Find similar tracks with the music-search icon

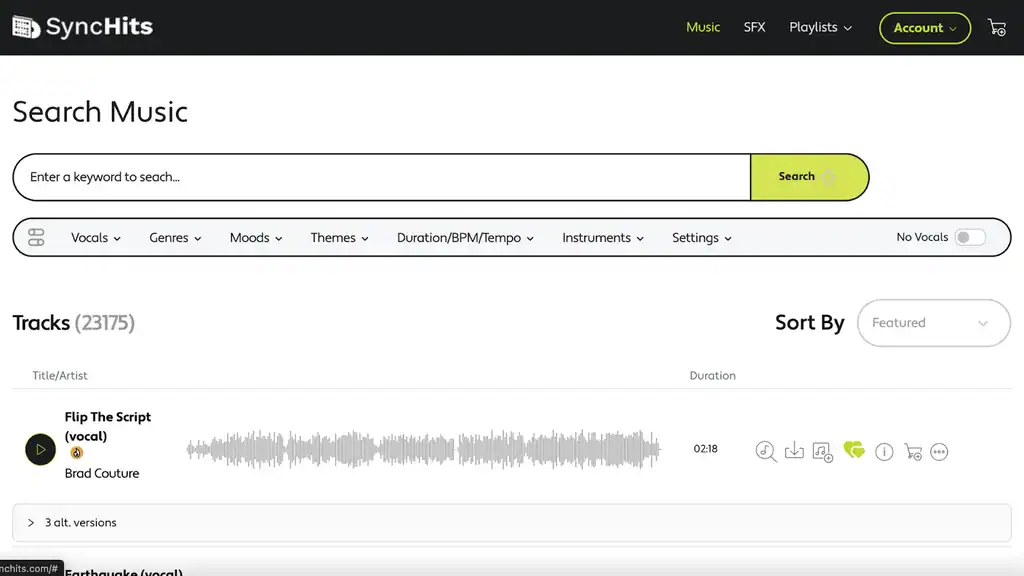(x=766, y=451)
